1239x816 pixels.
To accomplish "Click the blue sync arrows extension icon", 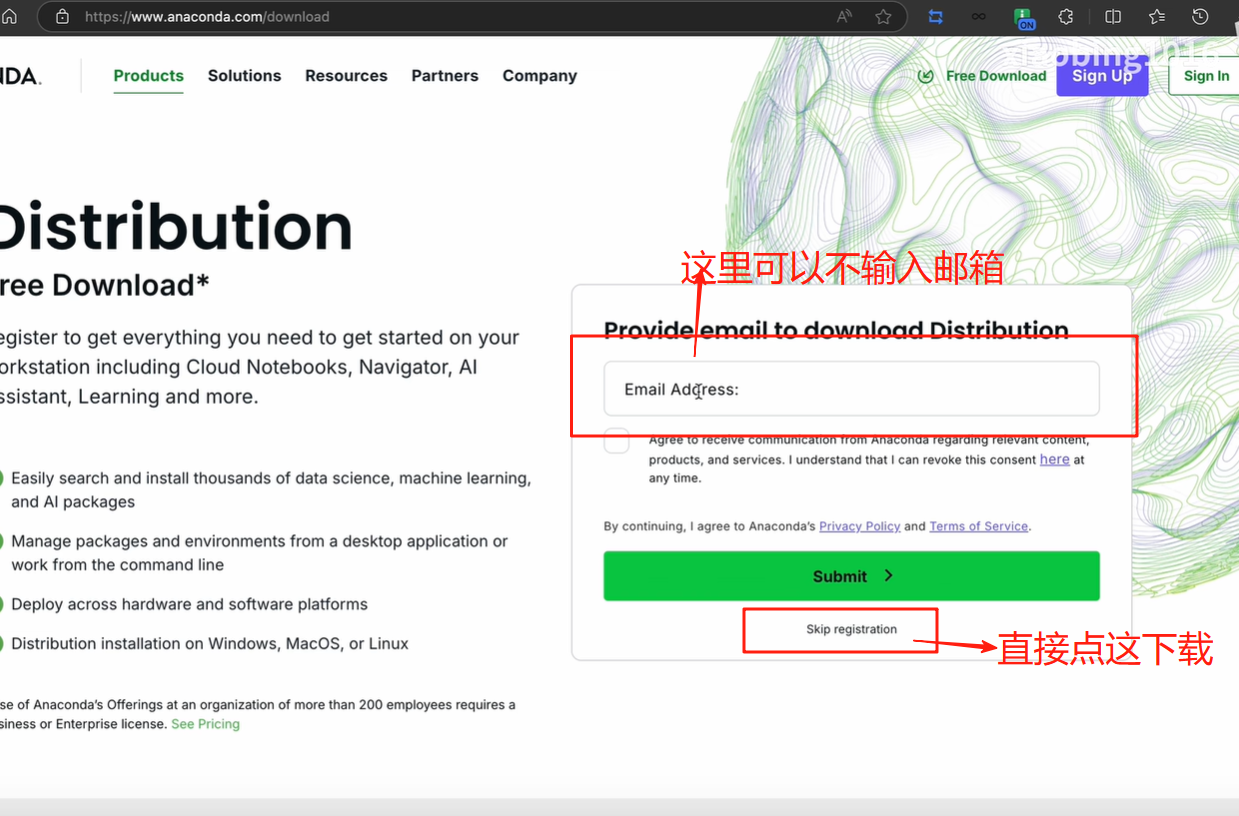I will 936,16.
